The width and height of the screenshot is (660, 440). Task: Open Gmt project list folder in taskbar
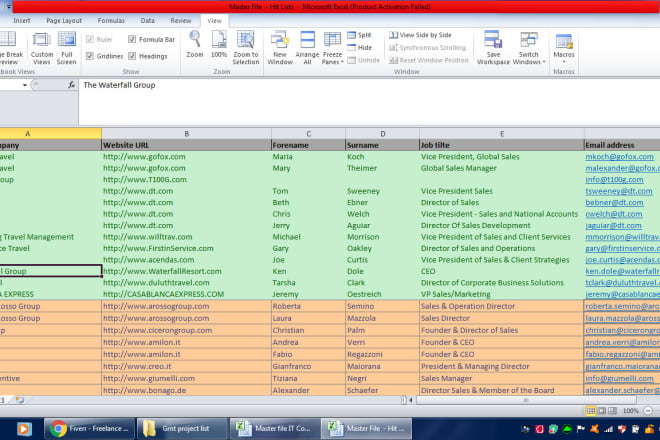pos(182,429)
